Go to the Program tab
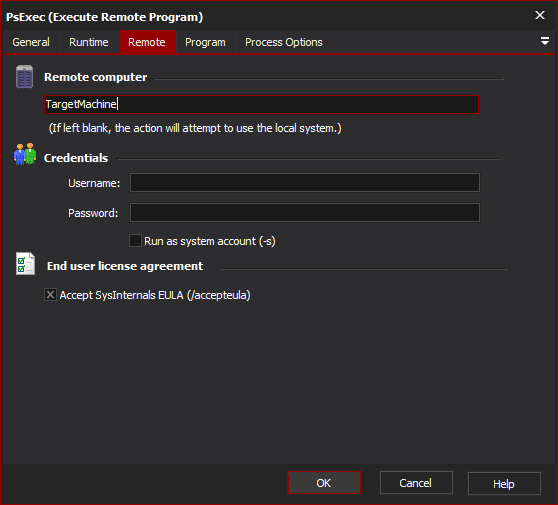The height and width of the screenshot is (505, 558). [x=205, y=42]
